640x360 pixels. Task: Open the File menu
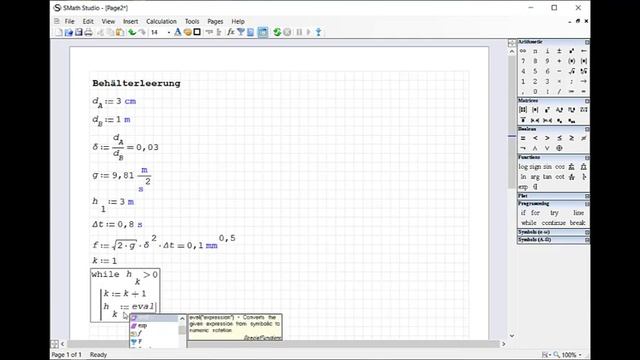pyautogui.click(x=69, y=21)
